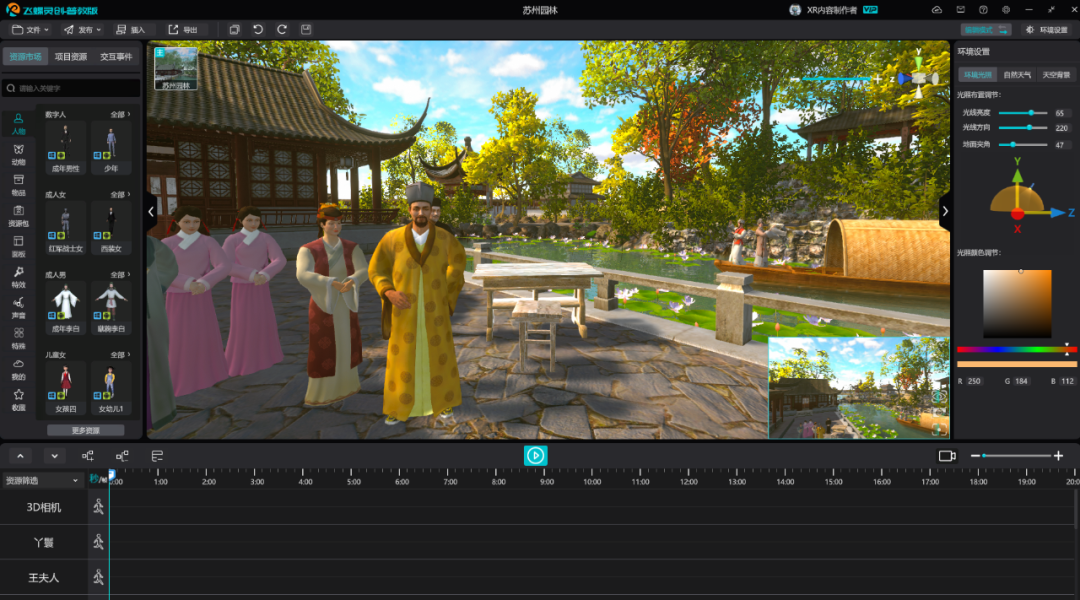Save the project with the floppy icon

click(306, 30)
